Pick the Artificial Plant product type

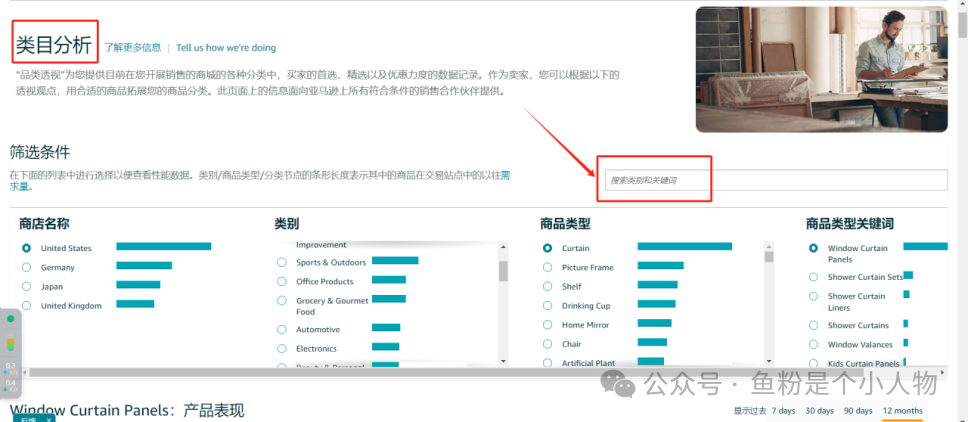[x=548, y=363]
